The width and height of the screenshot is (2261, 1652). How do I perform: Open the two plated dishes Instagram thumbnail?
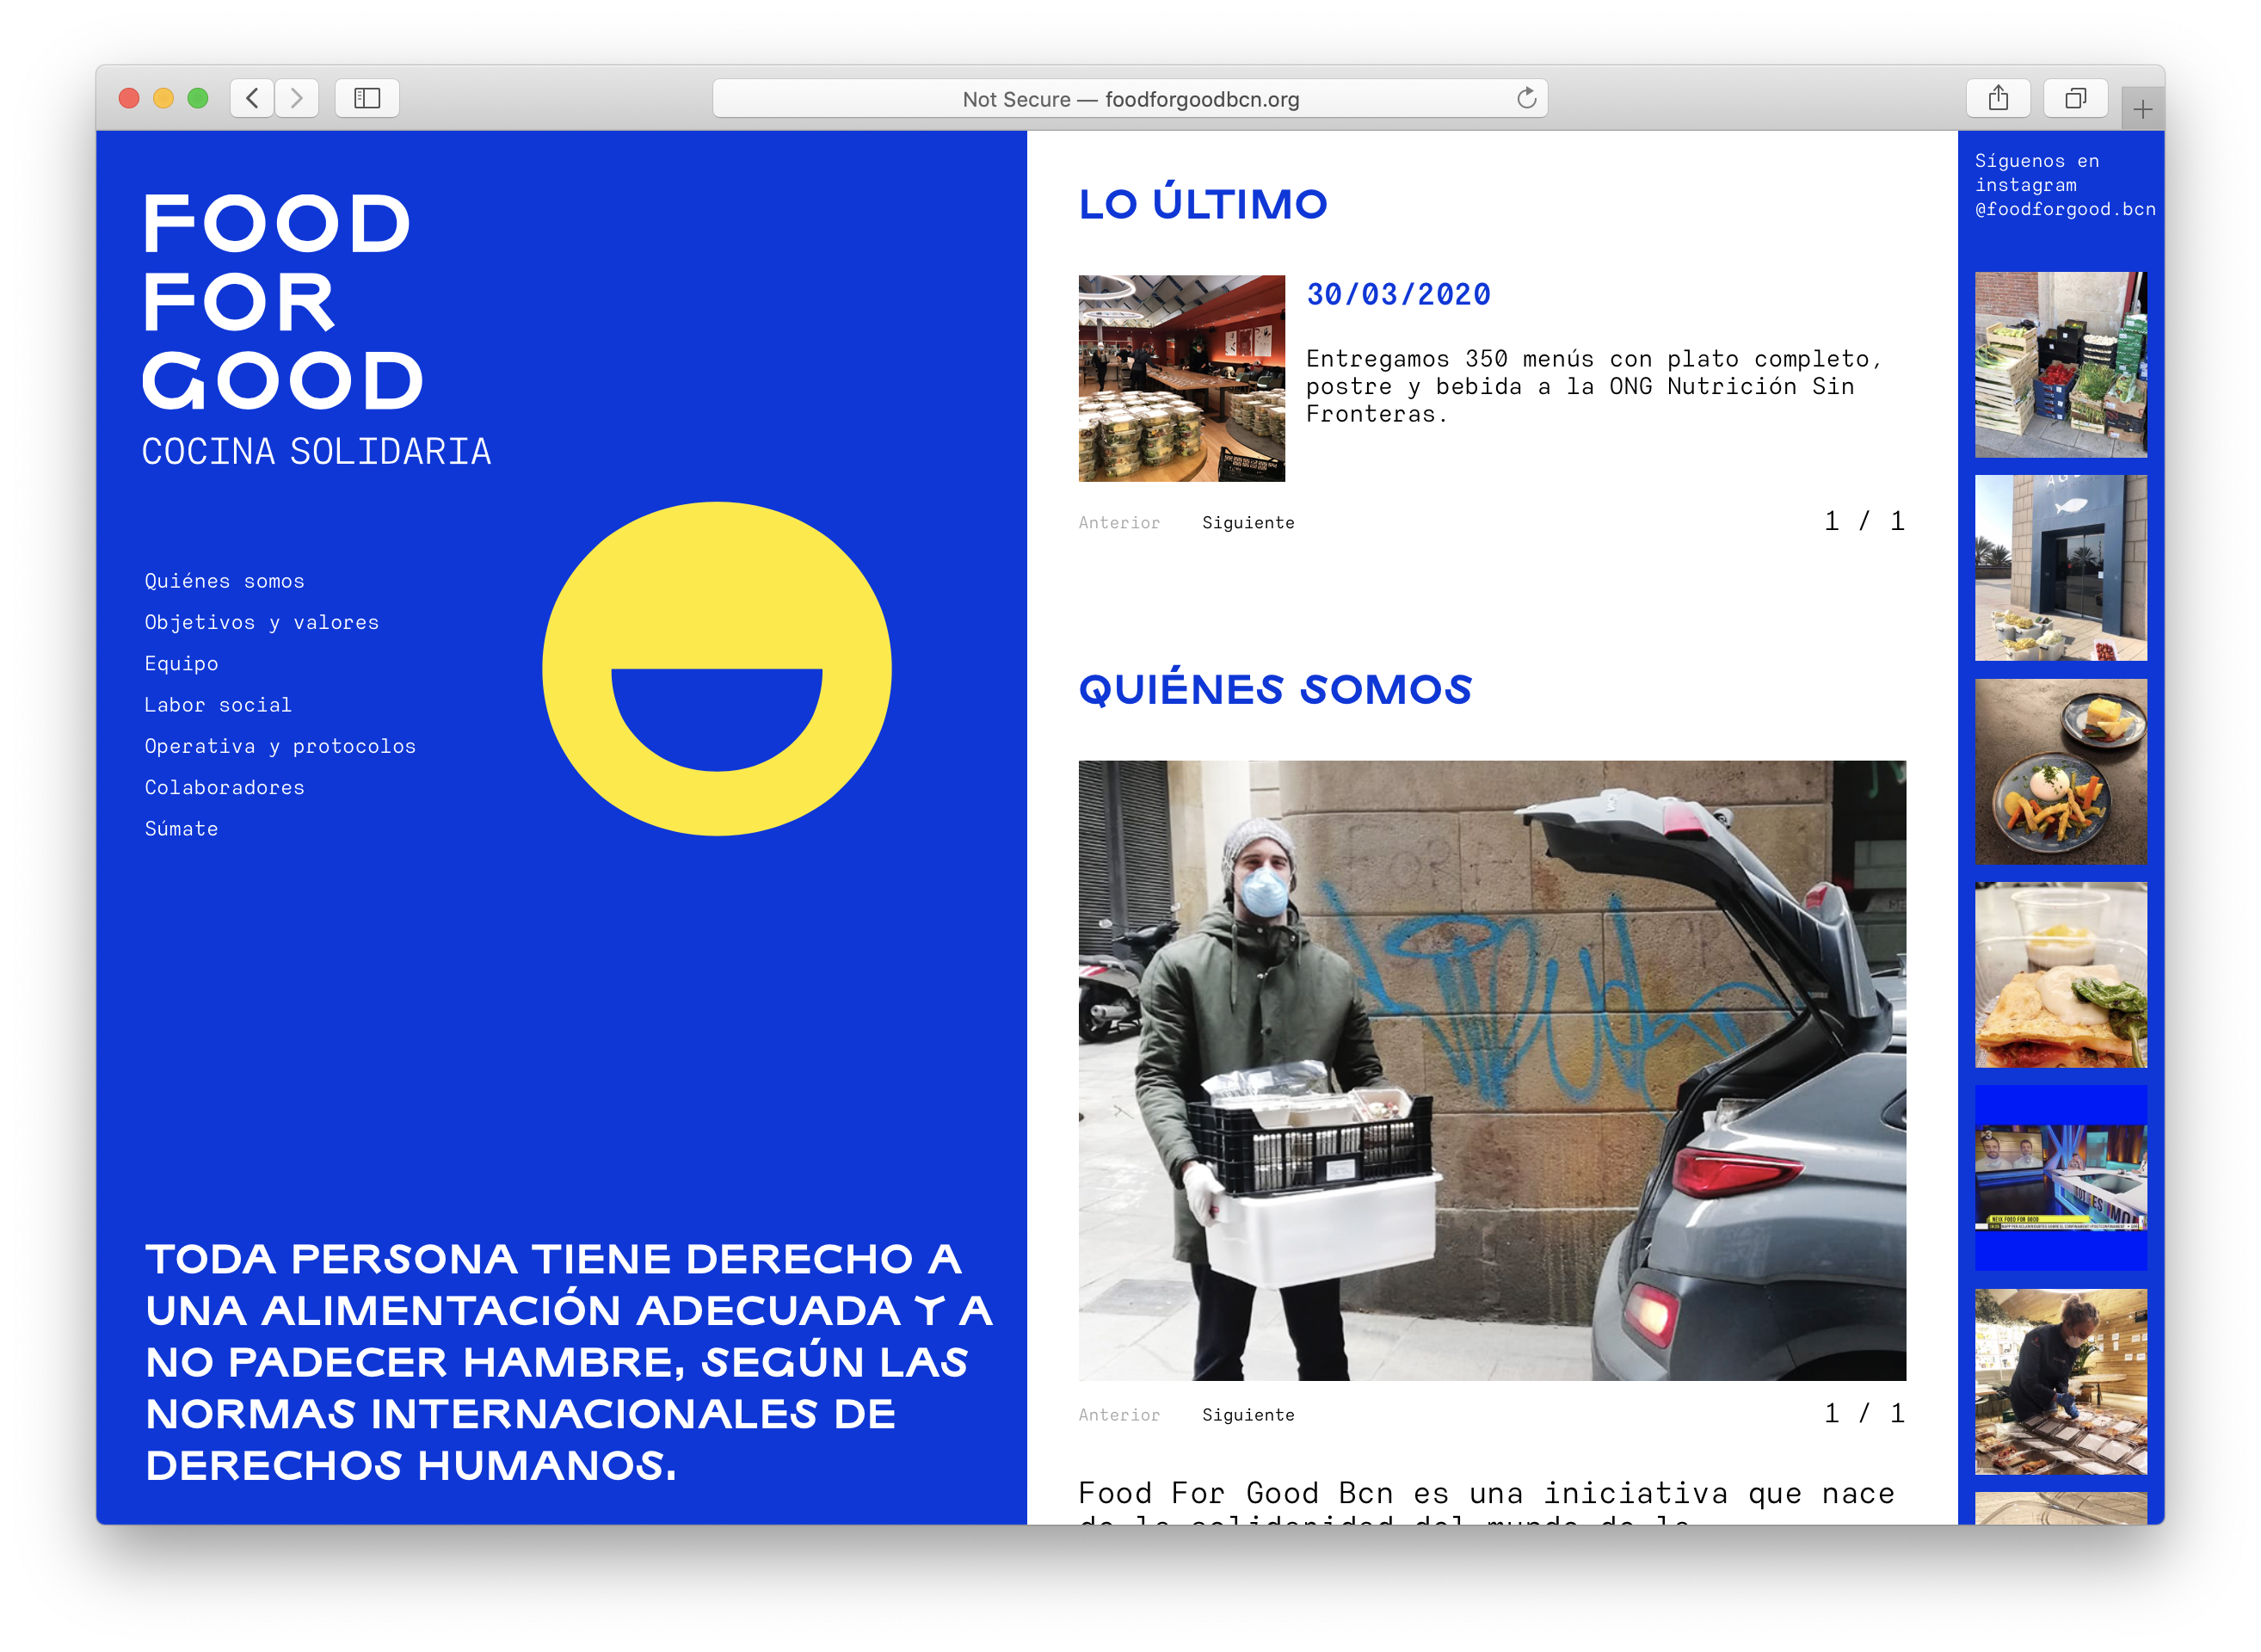pos(2060,771)
